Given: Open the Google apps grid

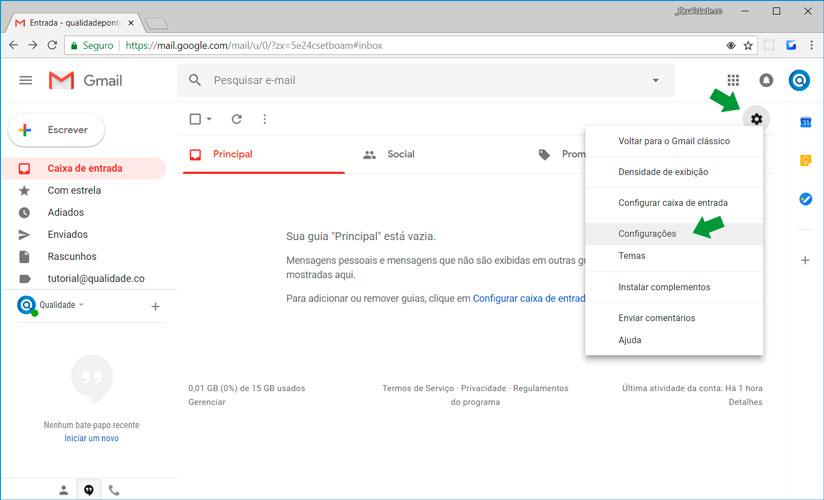Looking at the screenshot, I should 733,80.
